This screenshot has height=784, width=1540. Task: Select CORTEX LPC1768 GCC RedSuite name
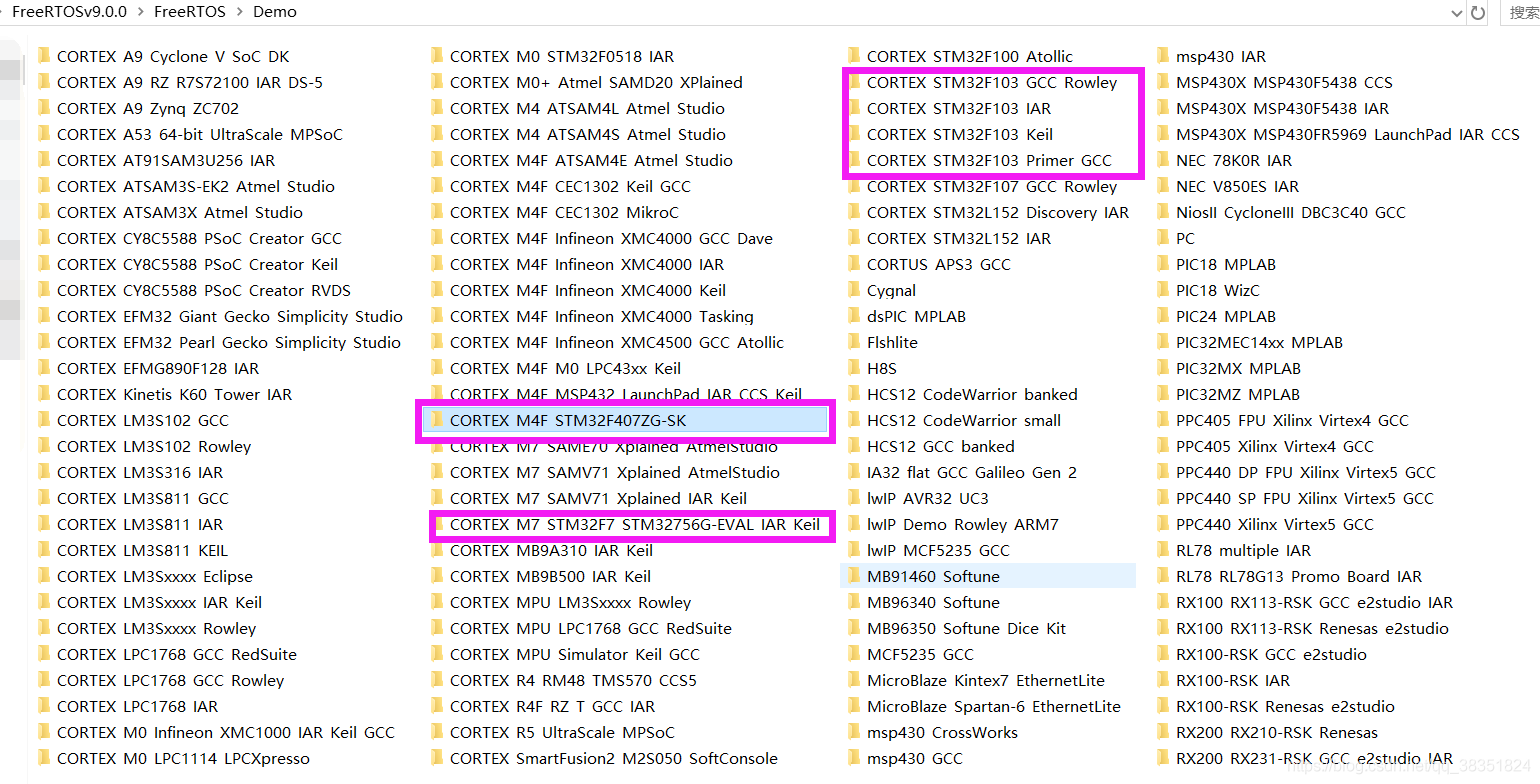(x=177, y=654)
